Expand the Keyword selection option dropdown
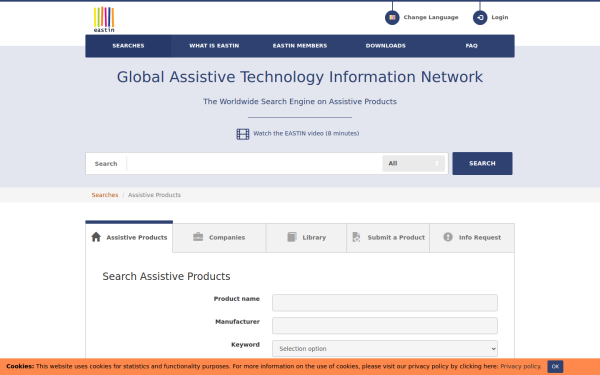 tap(385, 349)
